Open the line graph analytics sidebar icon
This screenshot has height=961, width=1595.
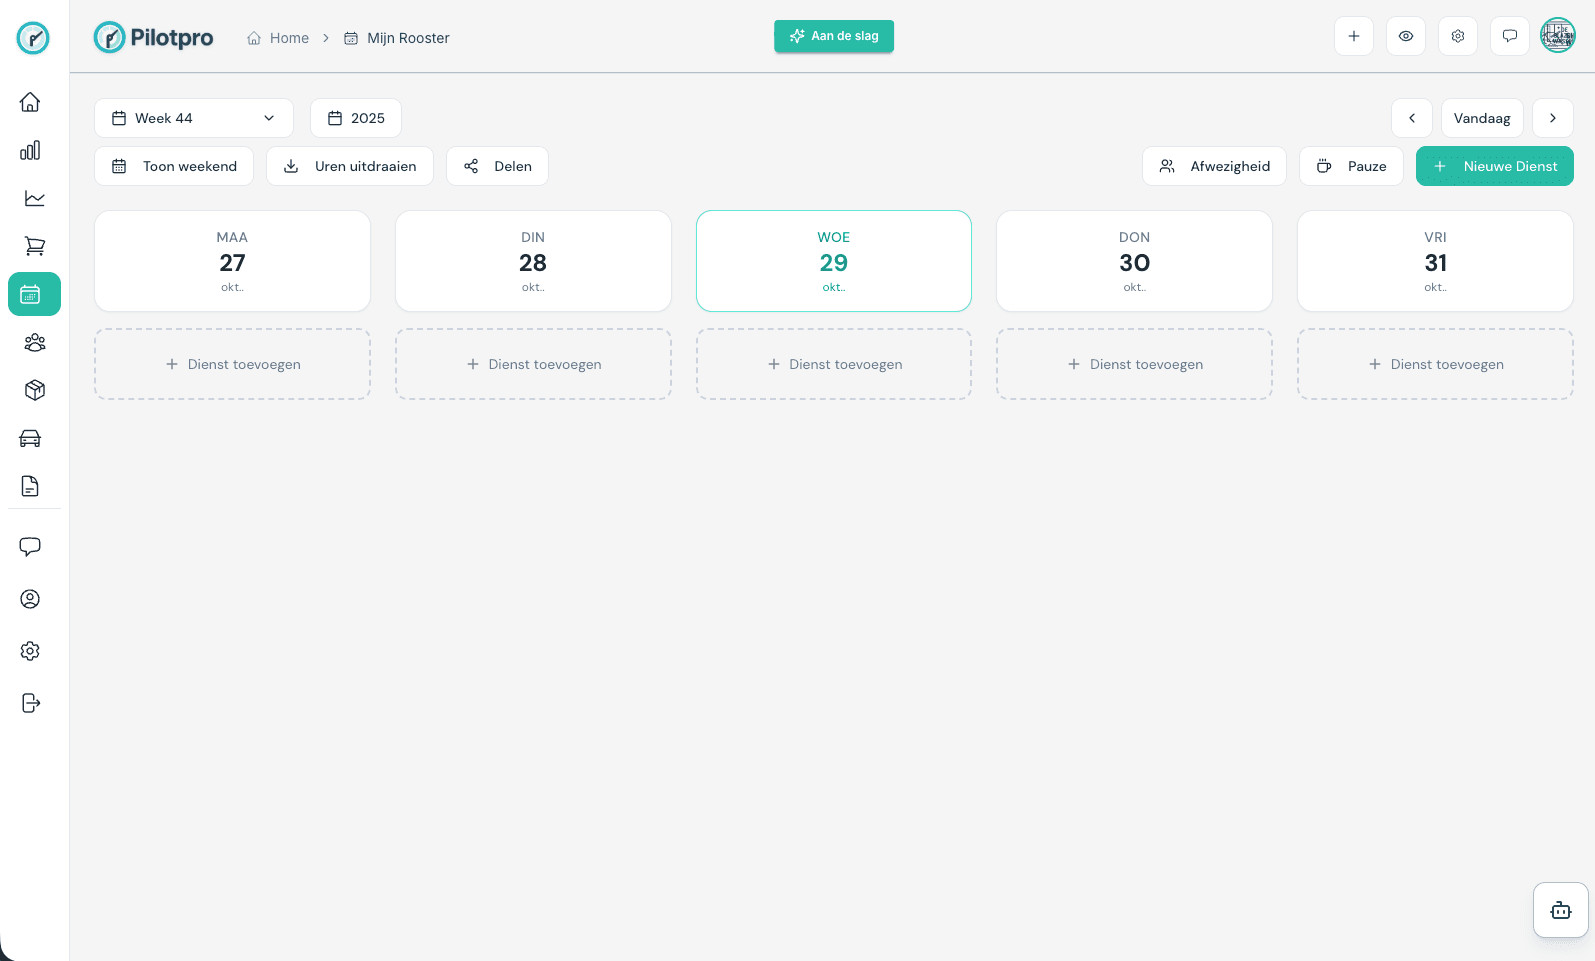pyautogui.click(x=34, y=198)
